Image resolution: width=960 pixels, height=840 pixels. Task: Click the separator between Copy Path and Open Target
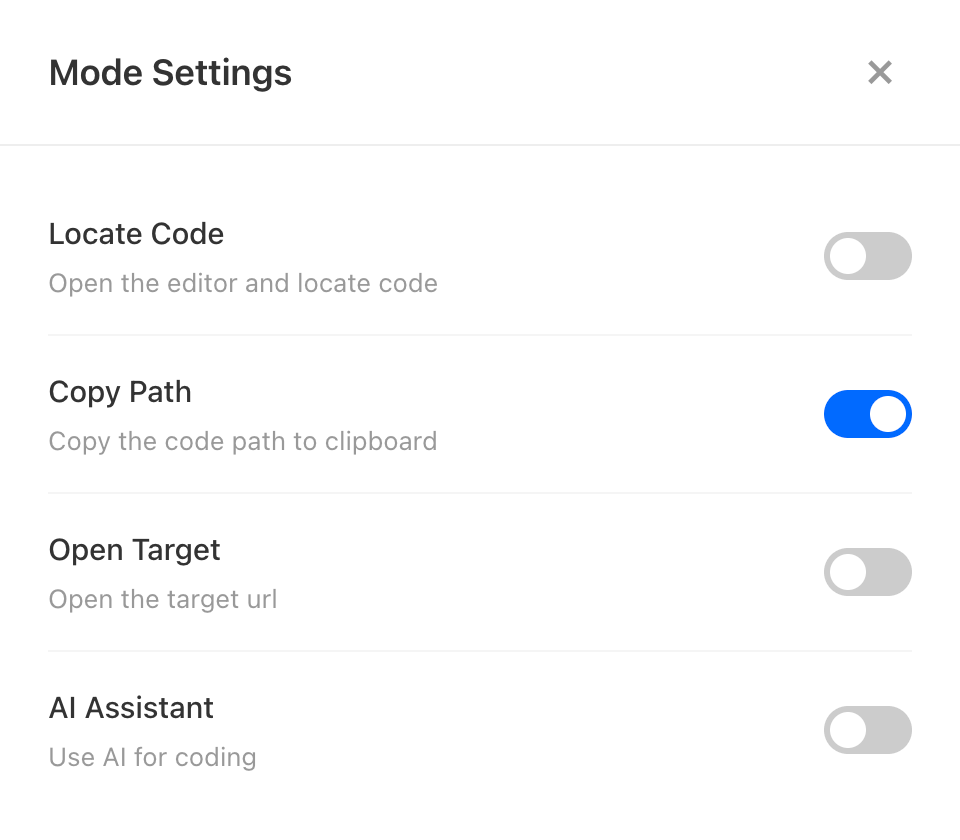pos(480,493)
